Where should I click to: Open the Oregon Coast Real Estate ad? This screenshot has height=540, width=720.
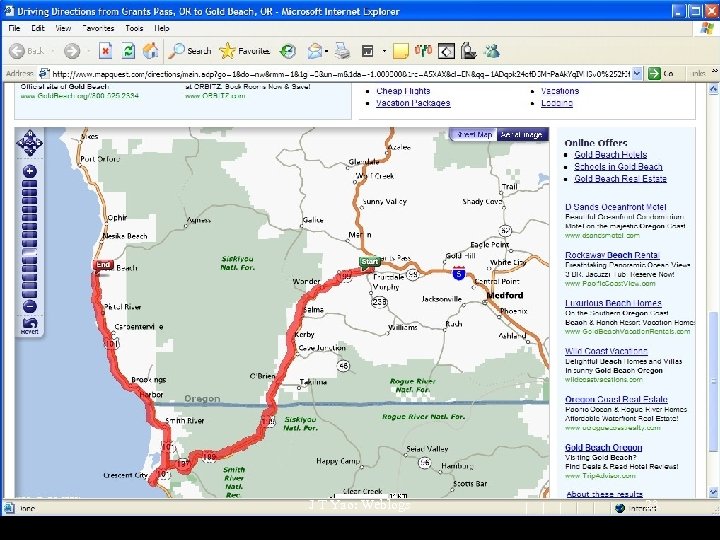[616, 399]
